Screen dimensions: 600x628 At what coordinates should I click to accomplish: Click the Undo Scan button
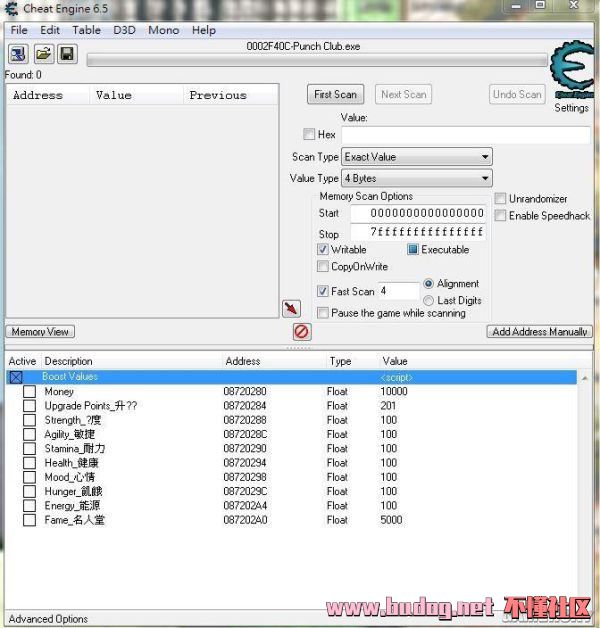[x=517, y=95]
